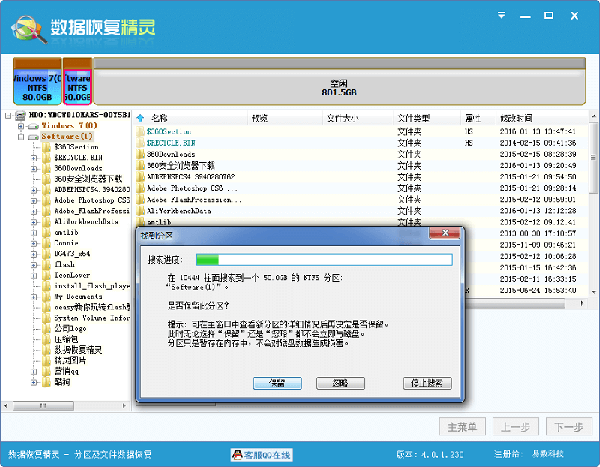
Task: Click the Adobe Photoshop CS6 folder icon in list
Action: click(x=140, y=187)
